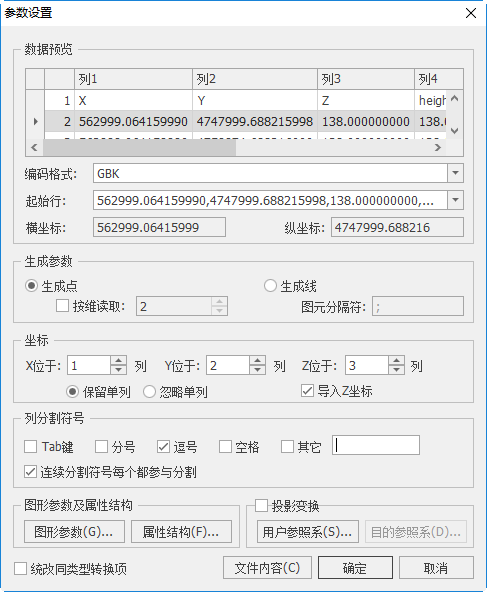Tick the 分号 separator checkbox
Viewport: 487px width, 592px height.
[101, 446]
